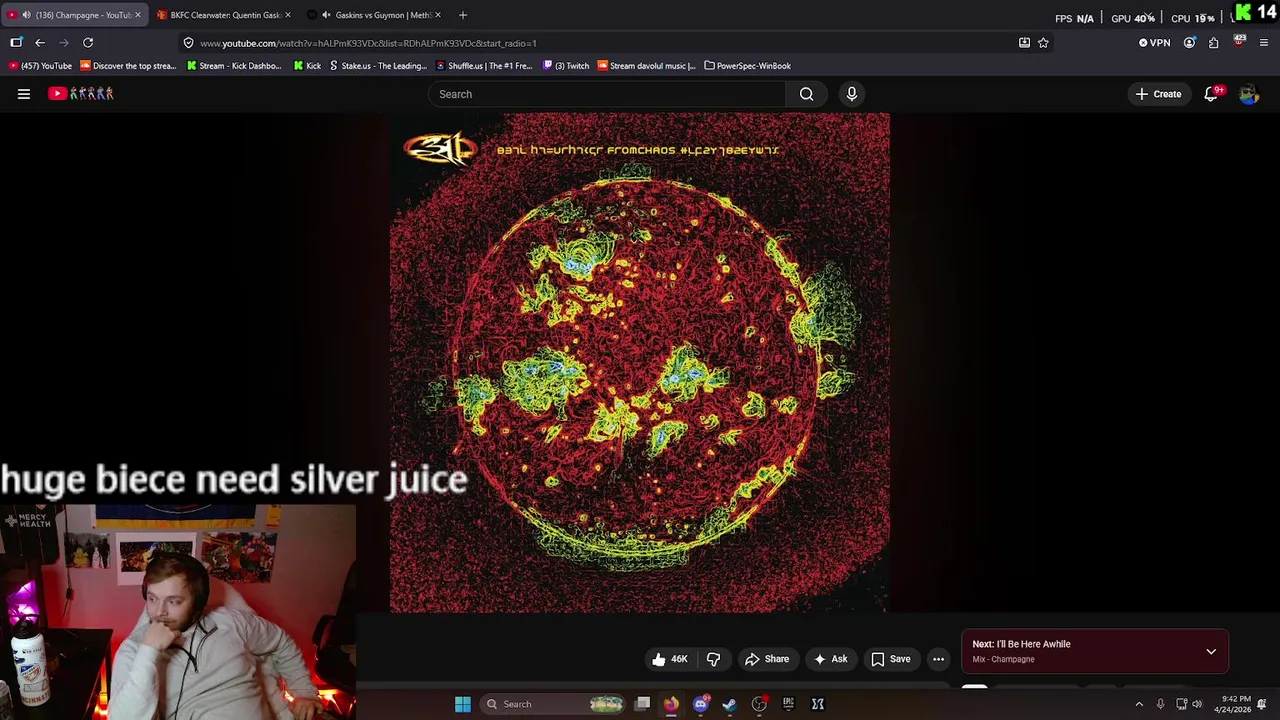Dislike the video with thumbs down

(x=713, y=659)
